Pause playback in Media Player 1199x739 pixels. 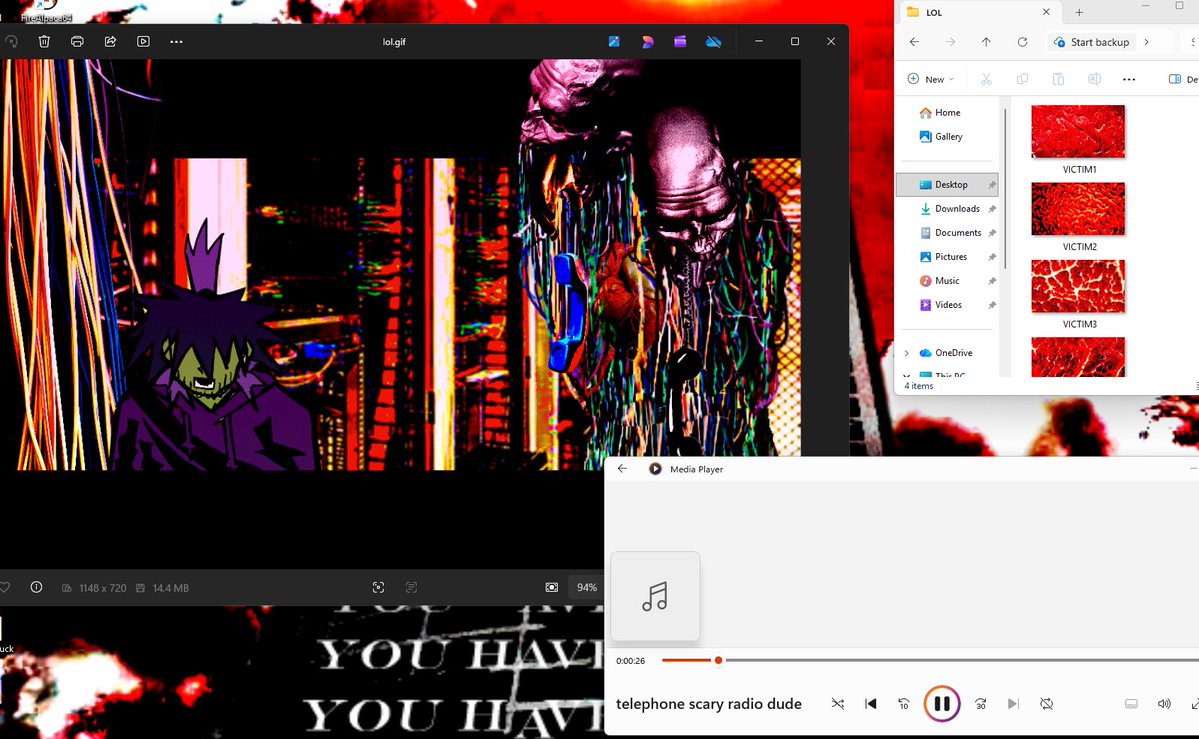click(x=942, y=704)
